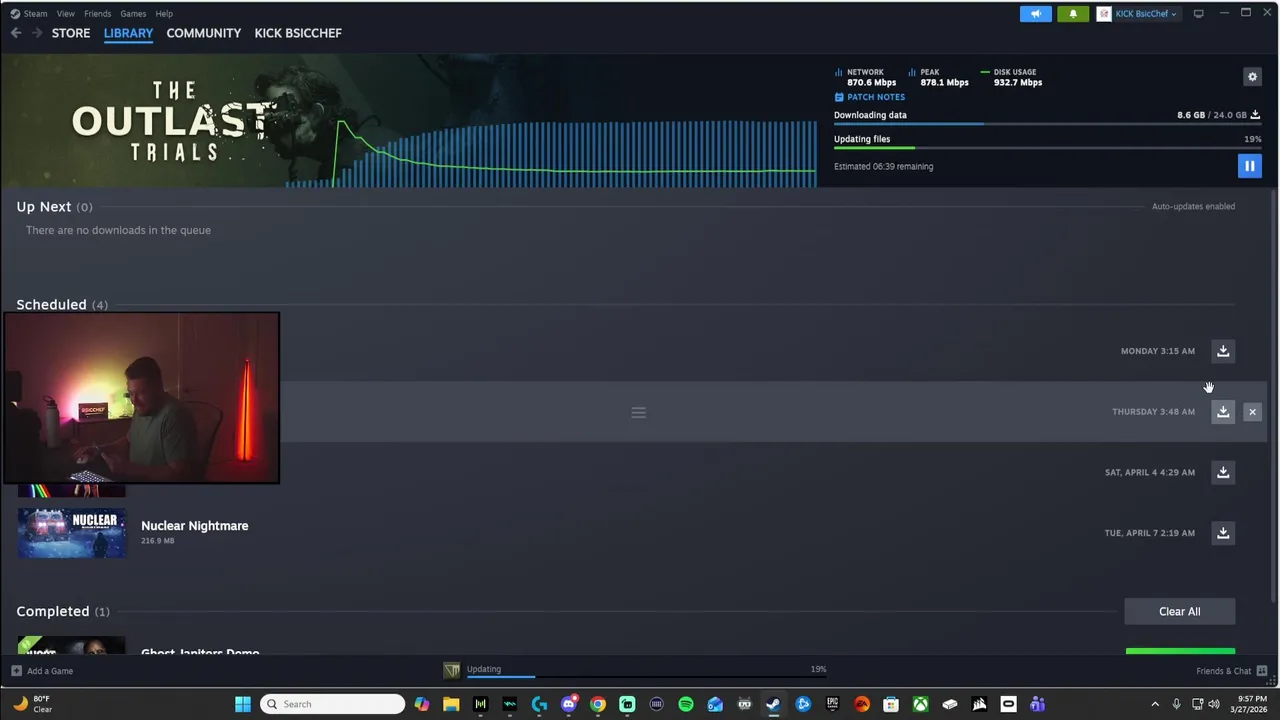Screen dimensions: 1280x720
Task: Remove the Thursday 3:48 AM scheduled item
Action: pos(1252,412)
